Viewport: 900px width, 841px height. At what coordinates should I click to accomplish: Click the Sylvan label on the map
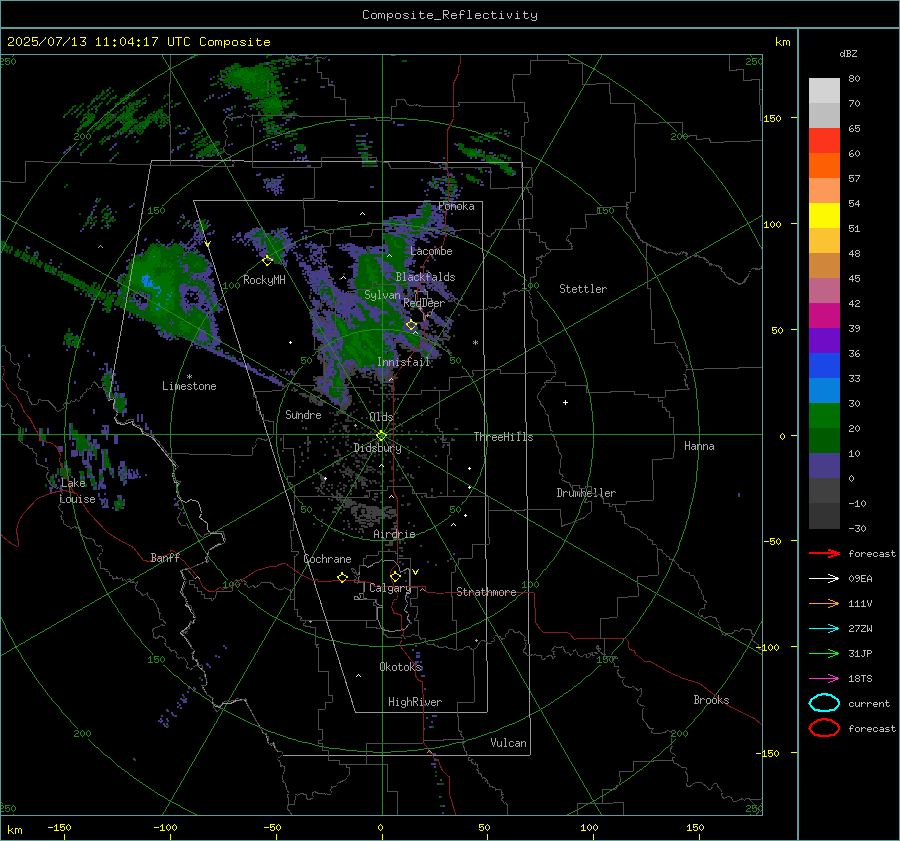click(382, 295)
